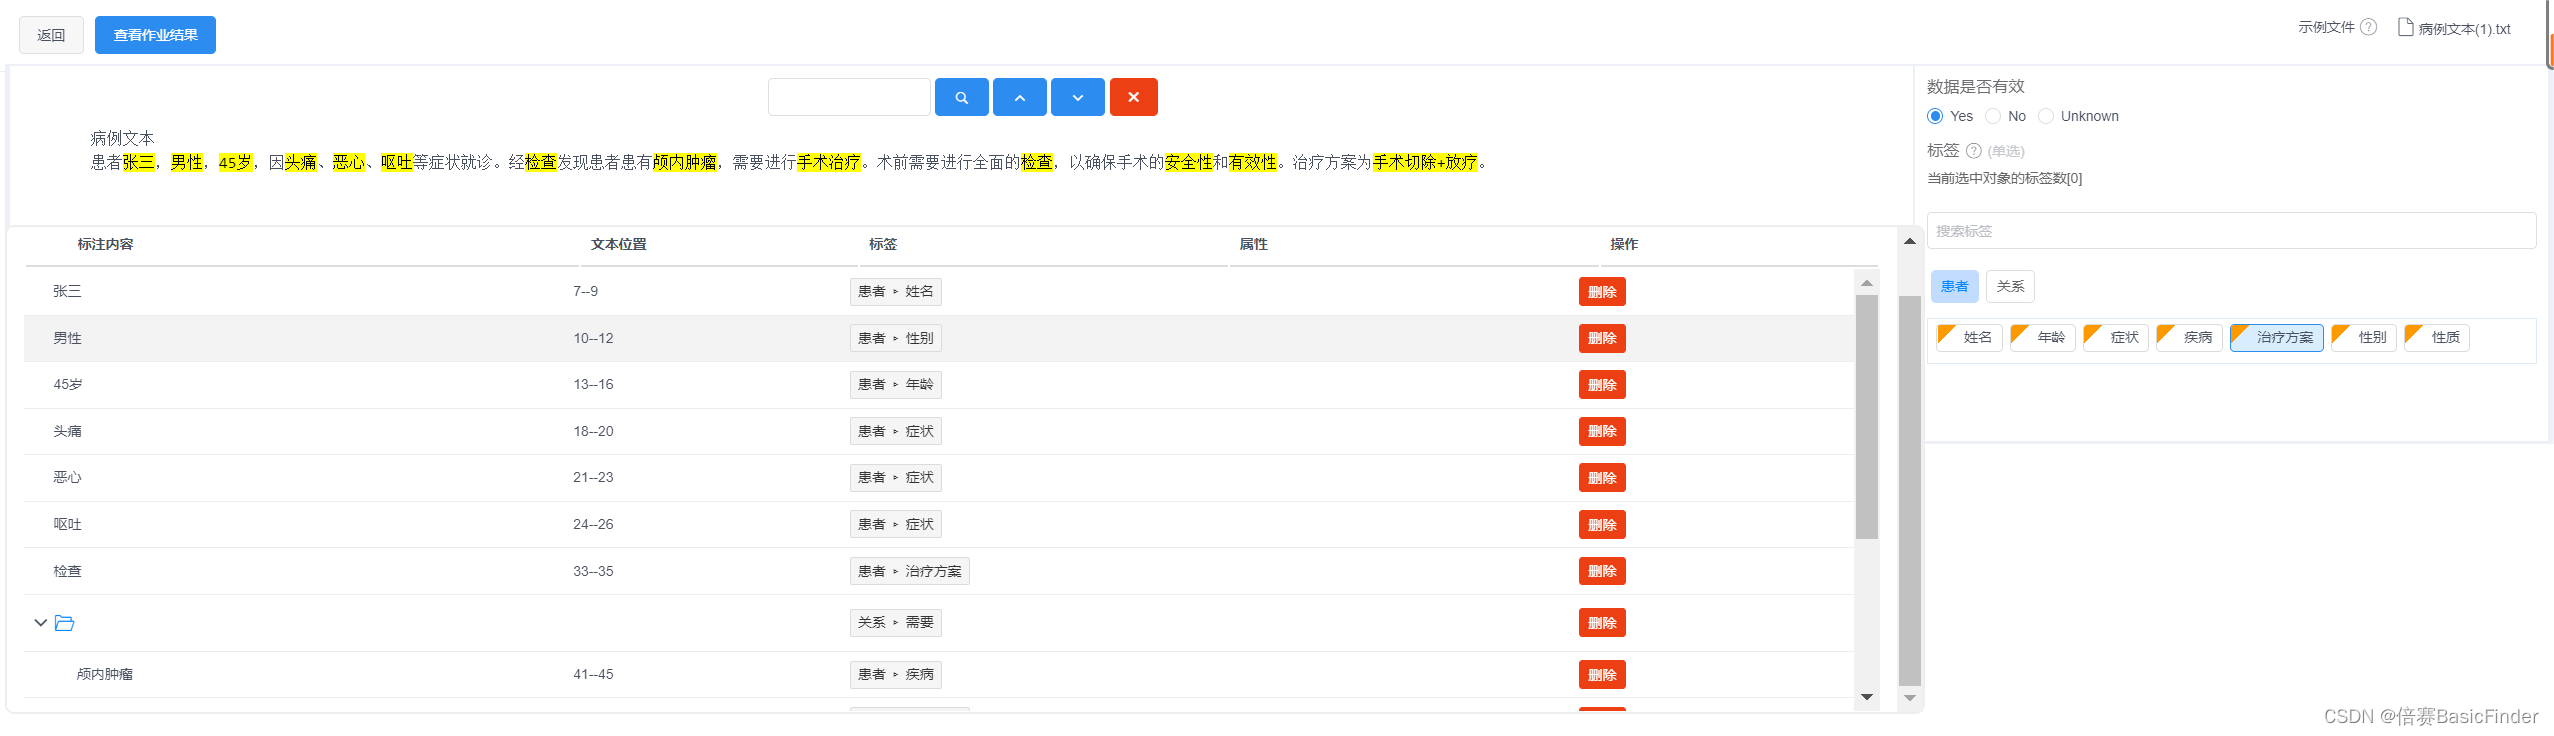This screenshot has height=736, width=2554.
Task: Choose the 治疗方案 label tag
Action: [x=2276, y=338]
